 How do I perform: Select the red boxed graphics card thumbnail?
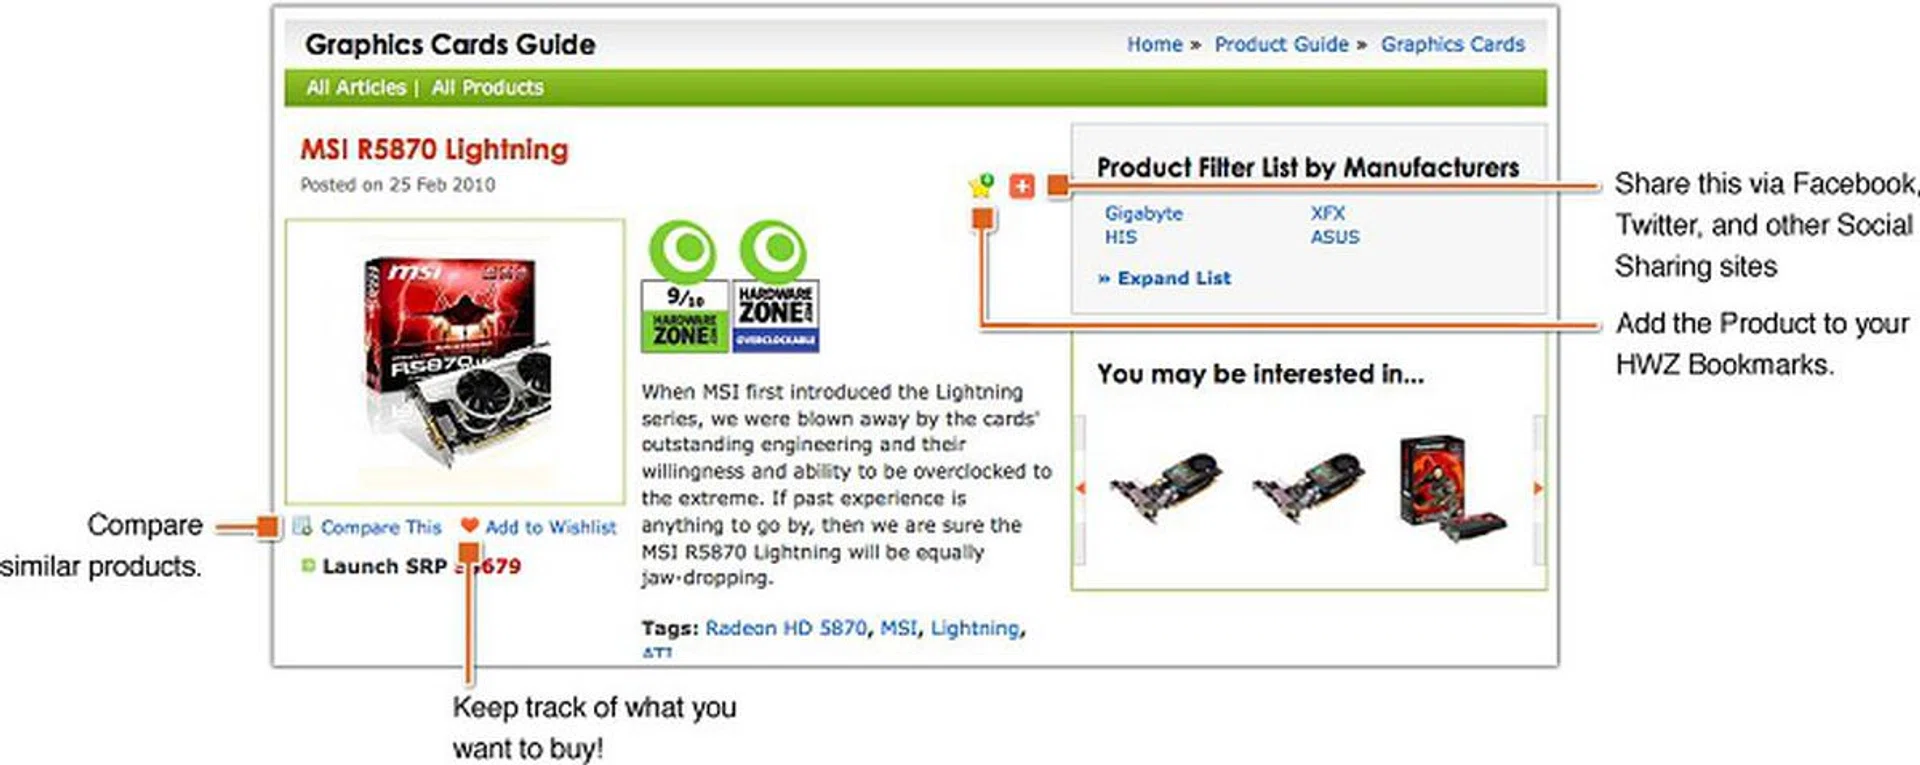click(1449, 487)
